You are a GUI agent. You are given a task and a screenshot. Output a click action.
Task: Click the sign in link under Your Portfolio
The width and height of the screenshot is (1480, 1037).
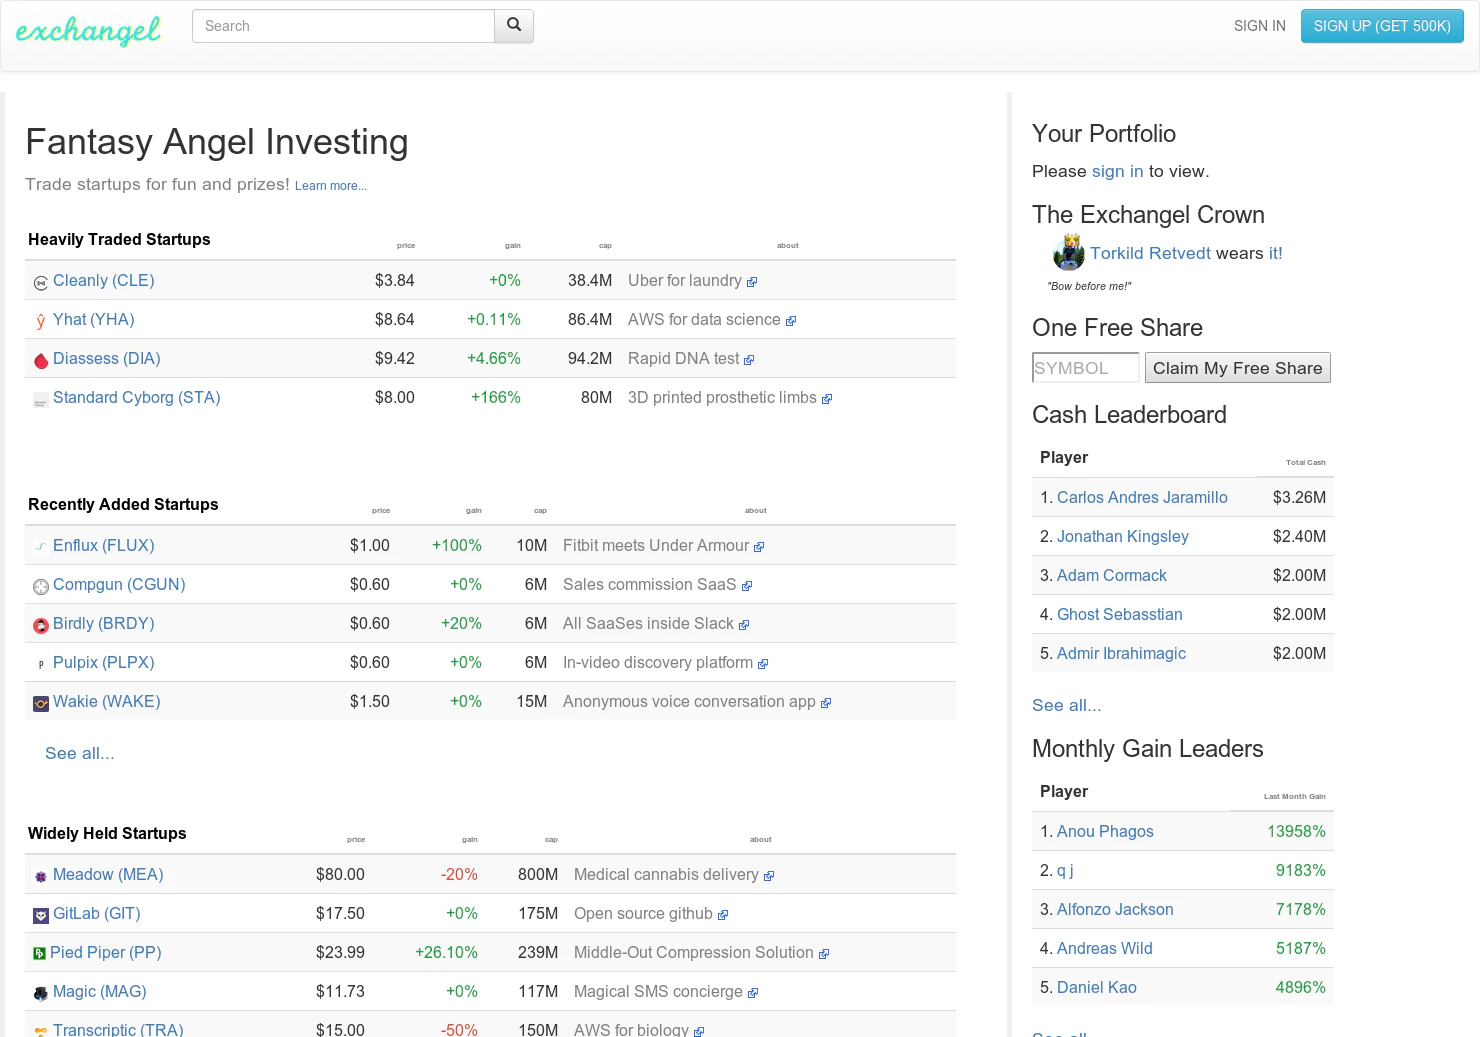[x=1117, y=171]
